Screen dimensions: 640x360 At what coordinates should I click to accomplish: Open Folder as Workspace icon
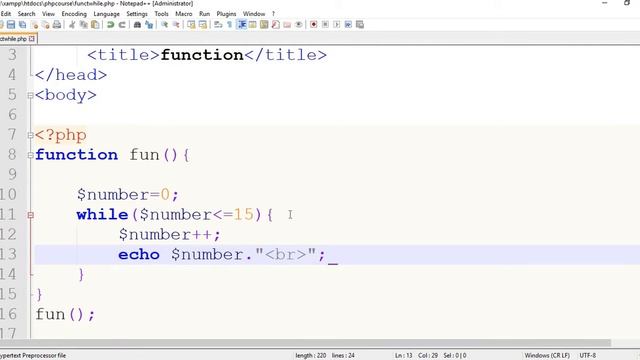[x=287, y=25]
